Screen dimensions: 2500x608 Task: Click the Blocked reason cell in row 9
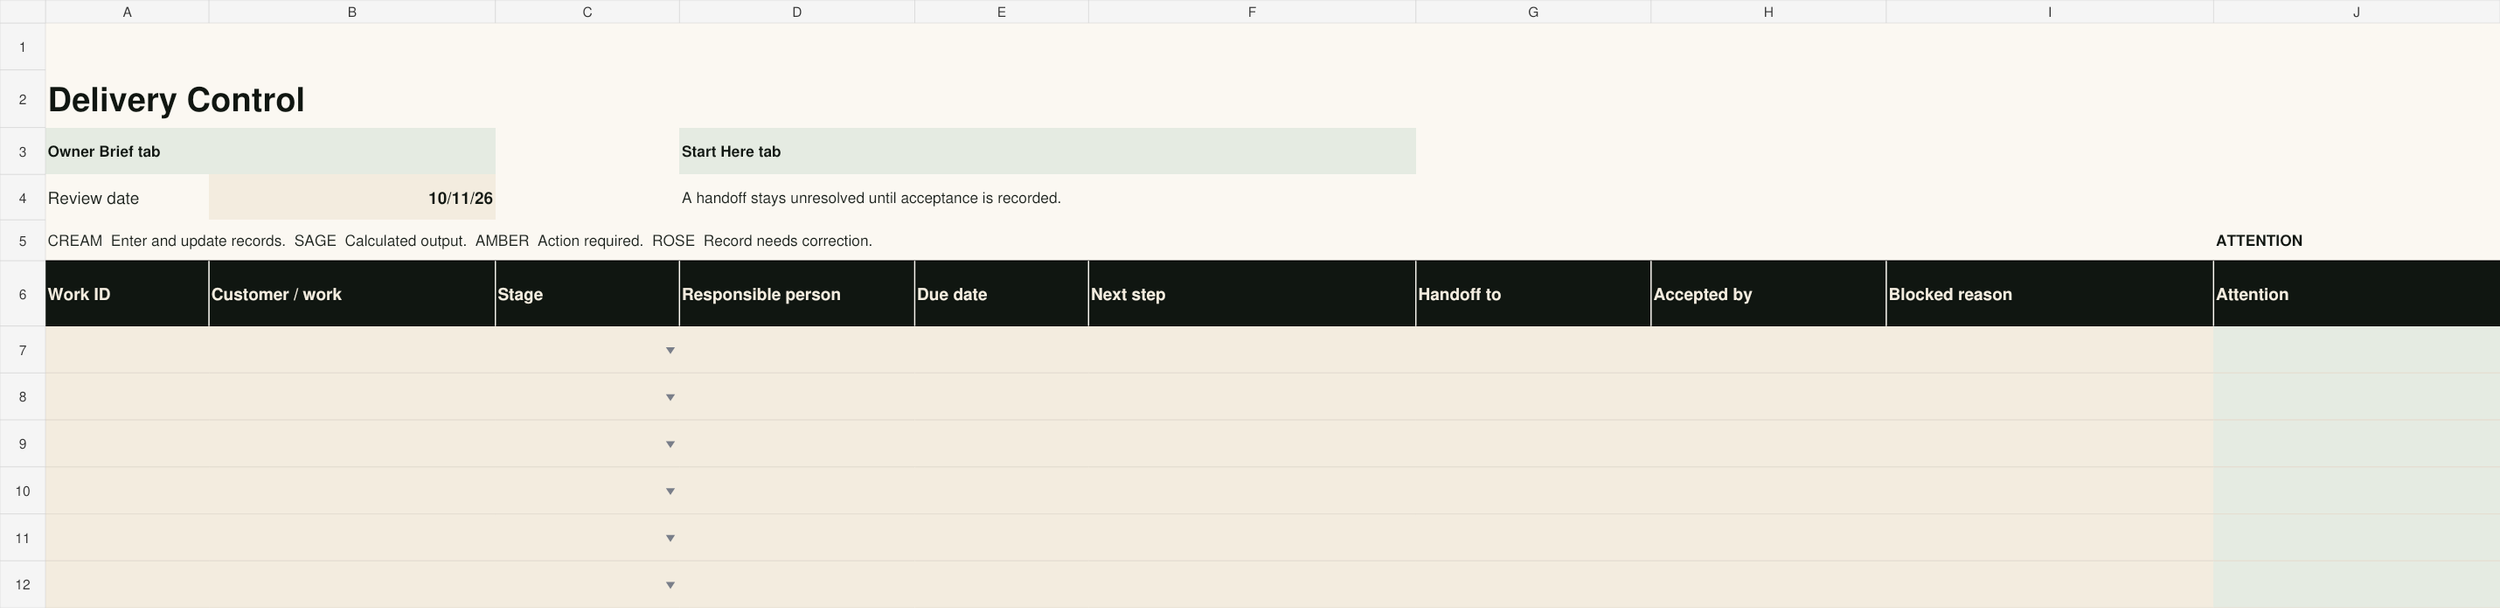(2049, 444)
